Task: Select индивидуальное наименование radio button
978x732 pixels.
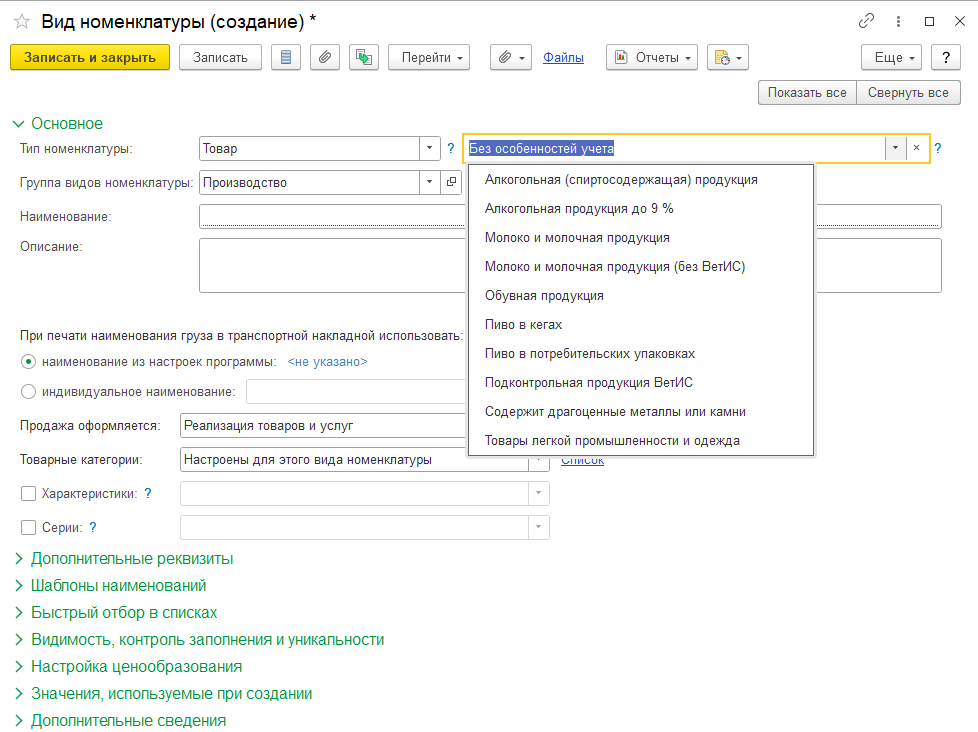Action: pos(28,392)
